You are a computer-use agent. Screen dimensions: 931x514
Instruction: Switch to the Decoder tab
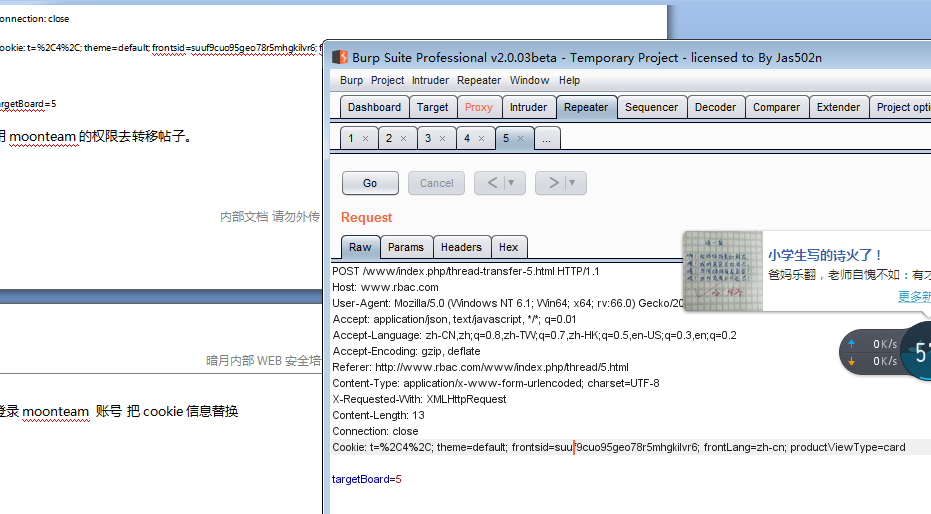tap(715, 107)
